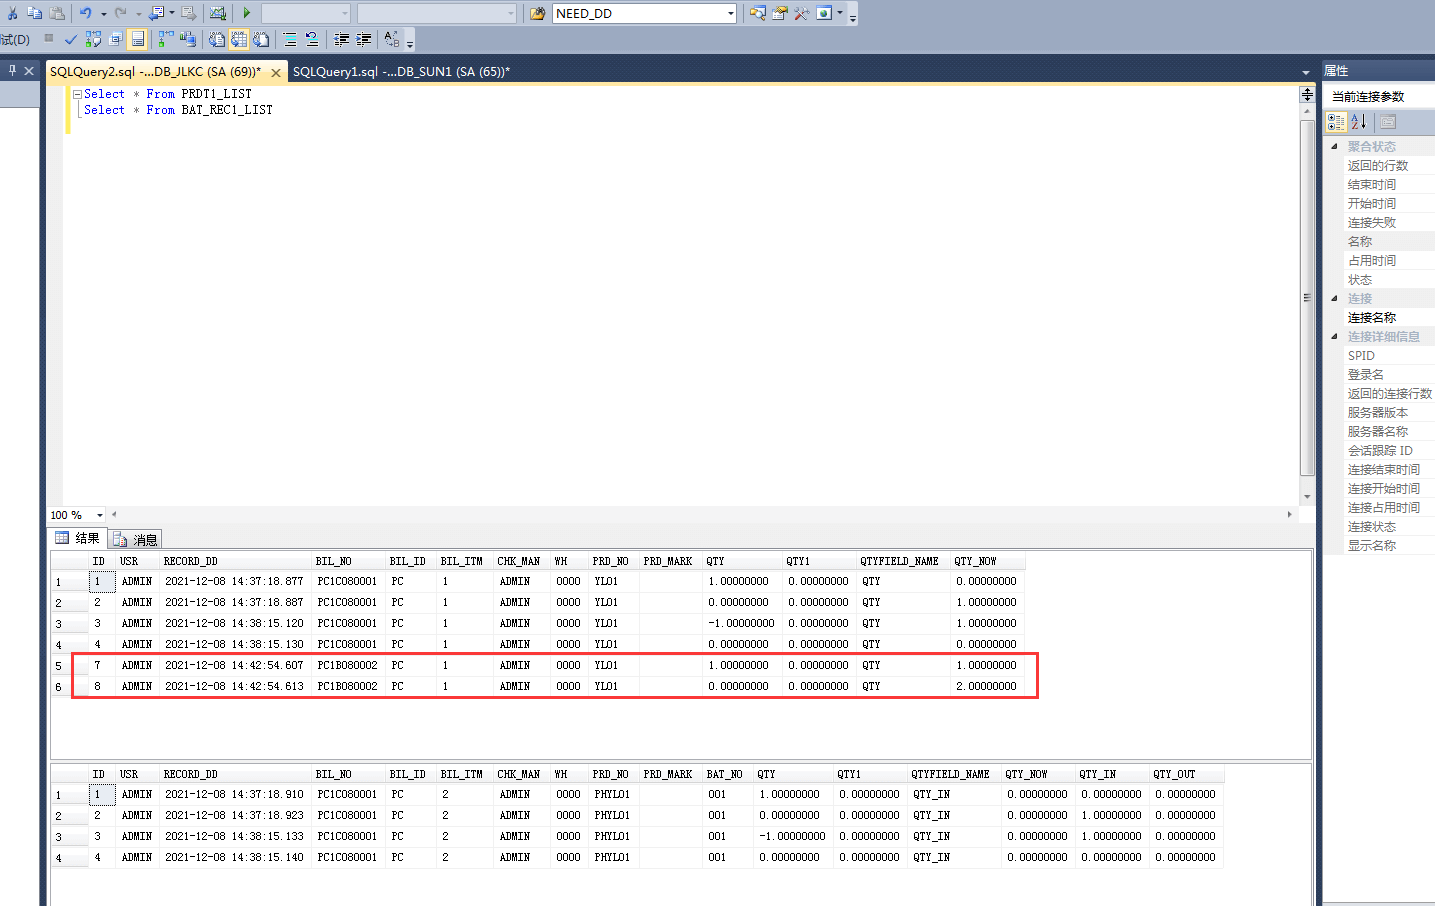Open the 100 % zoom dropdown
This screenshot has height=906, width=1435.
(99, 515)
